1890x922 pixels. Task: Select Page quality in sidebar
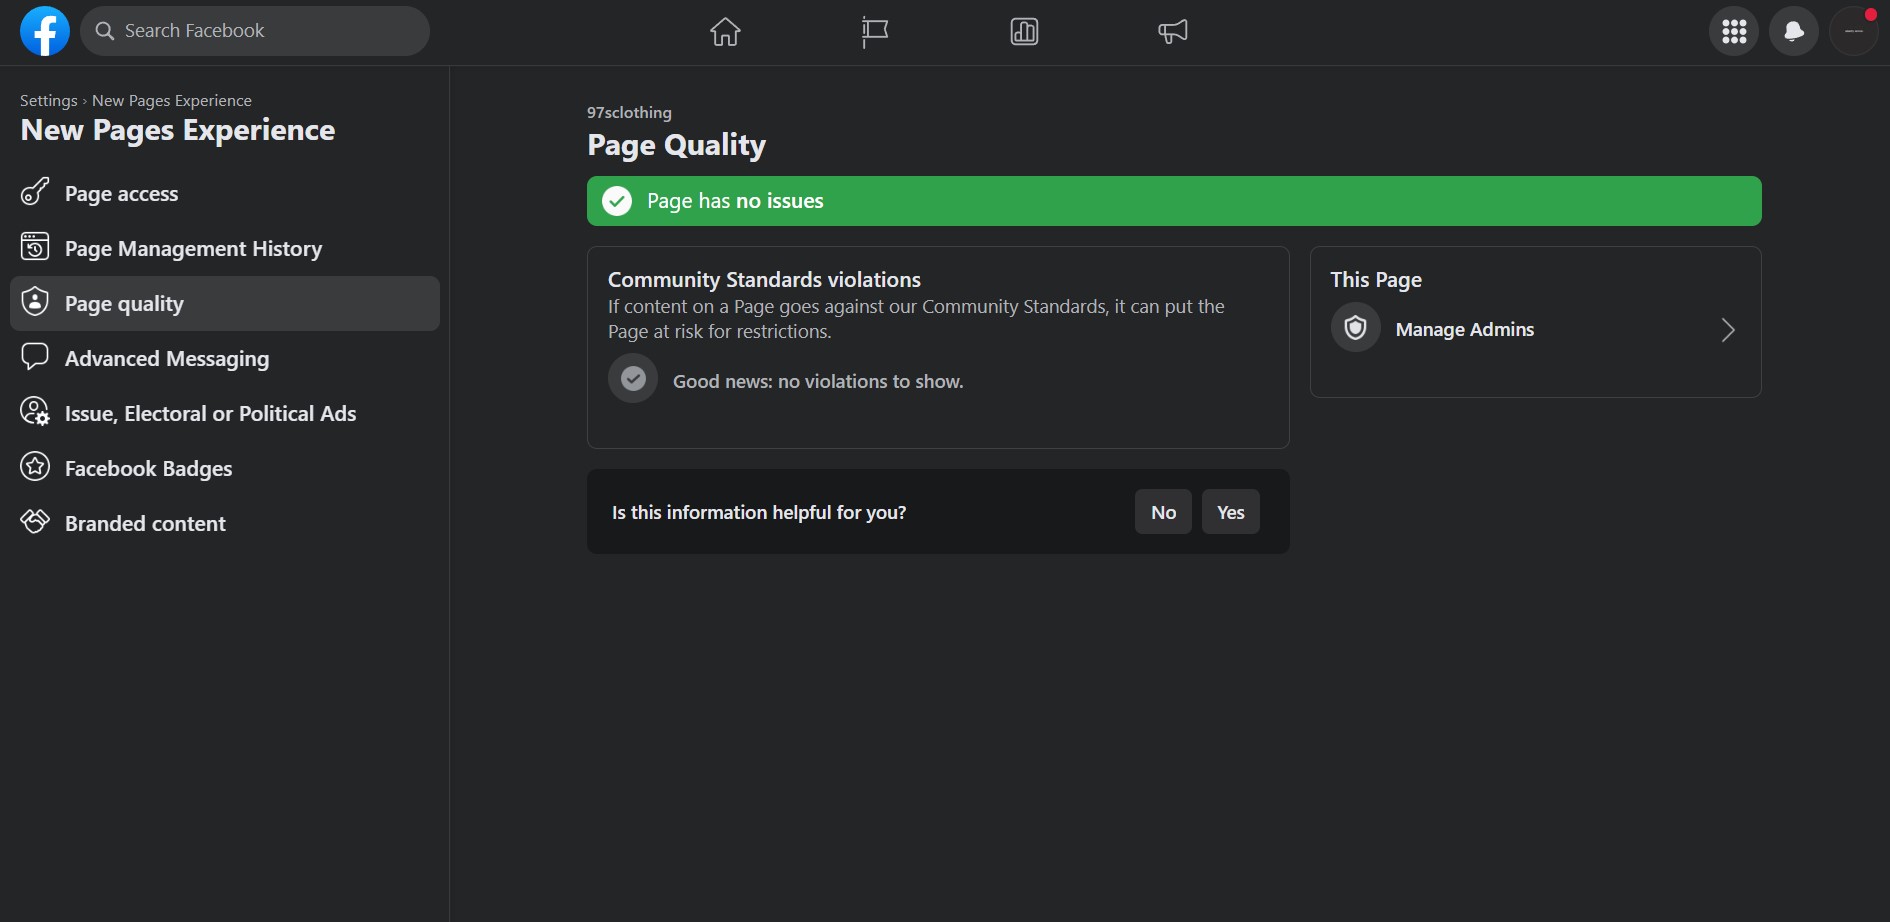(x=225, y=303)
